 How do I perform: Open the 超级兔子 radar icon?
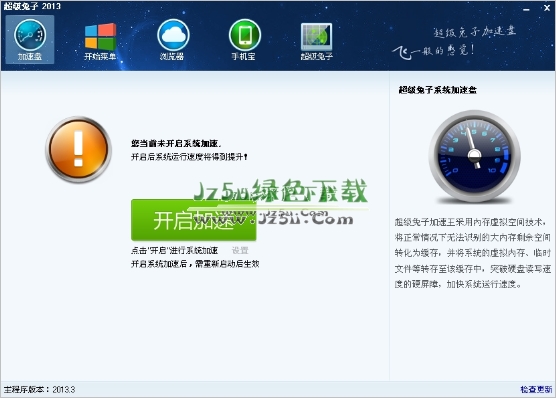pos(316,41)
